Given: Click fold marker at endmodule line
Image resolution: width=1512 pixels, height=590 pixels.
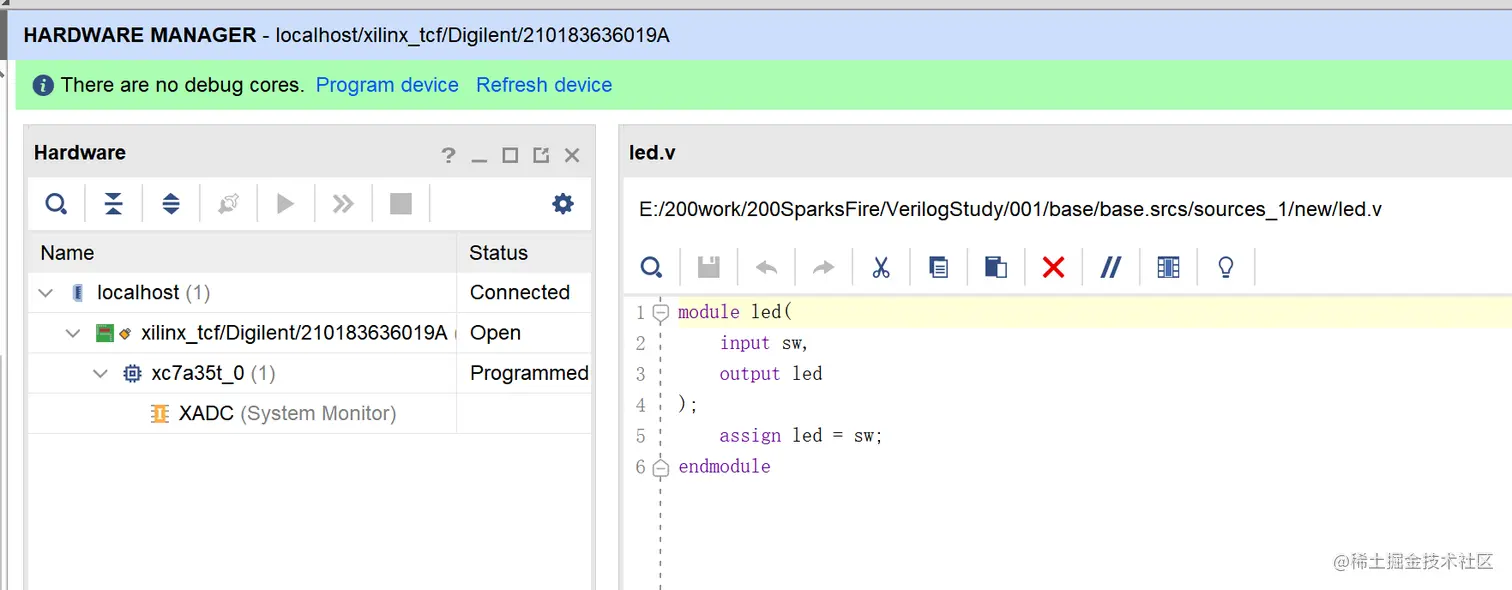Looking at the screenshot, I should pos(660,467).
